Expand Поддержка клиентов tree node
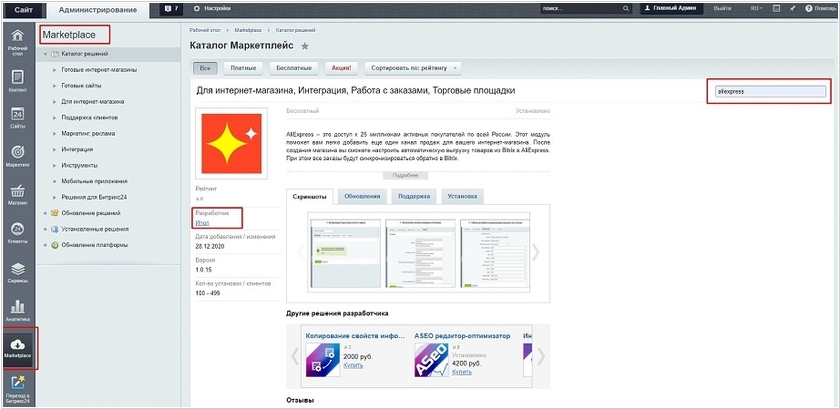The height and width of the screenshot is (409, 840). 54,117
